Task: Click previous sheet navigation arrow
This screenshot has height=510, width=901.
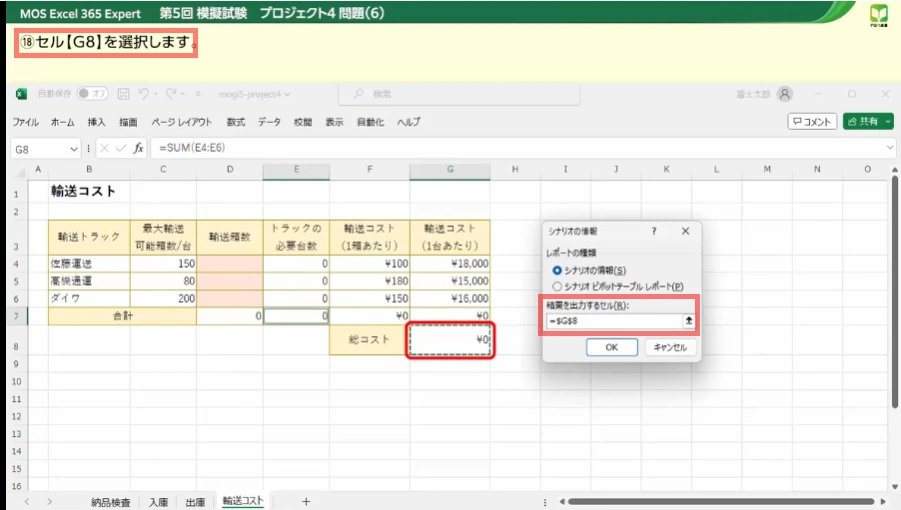Action: pyautogui.click(x=26, y=502)
